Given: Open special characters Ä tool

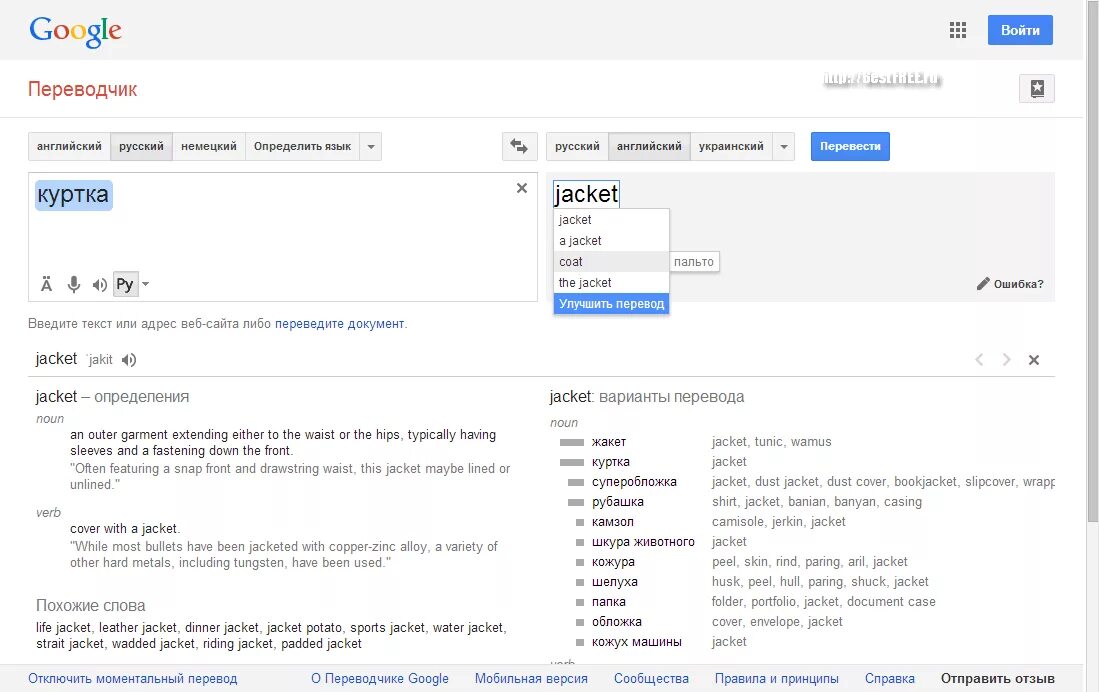Looking at the screenshot, I should click(46, 284).
